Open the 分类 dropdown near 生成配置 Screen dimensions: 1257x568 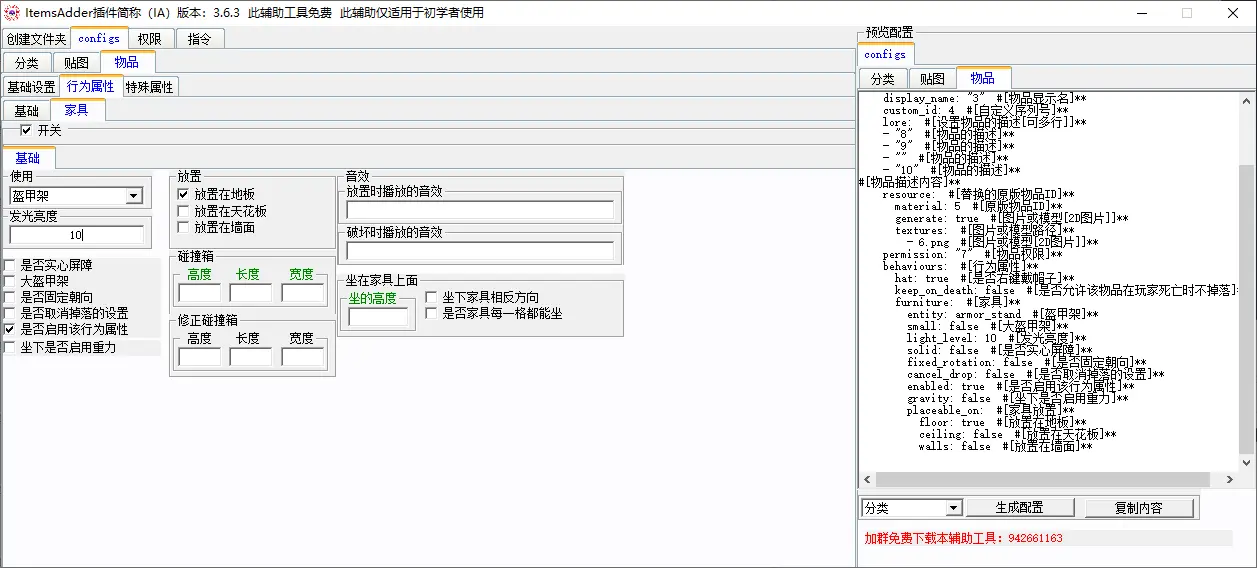(x=953, y=508)
